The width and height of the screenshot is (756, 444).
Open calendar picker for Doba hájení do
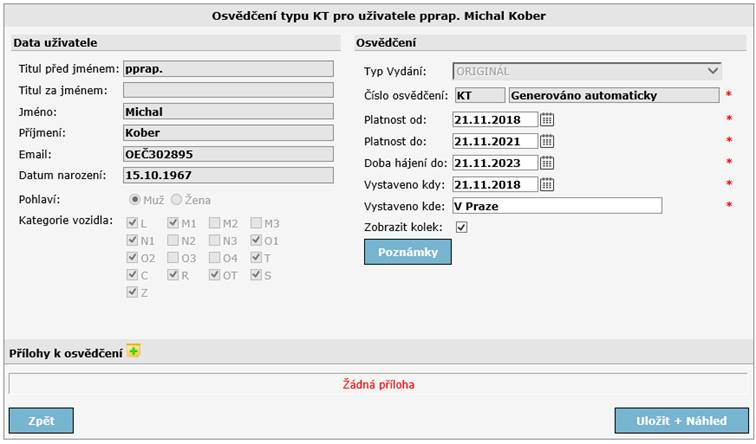(x=547, y=163)
